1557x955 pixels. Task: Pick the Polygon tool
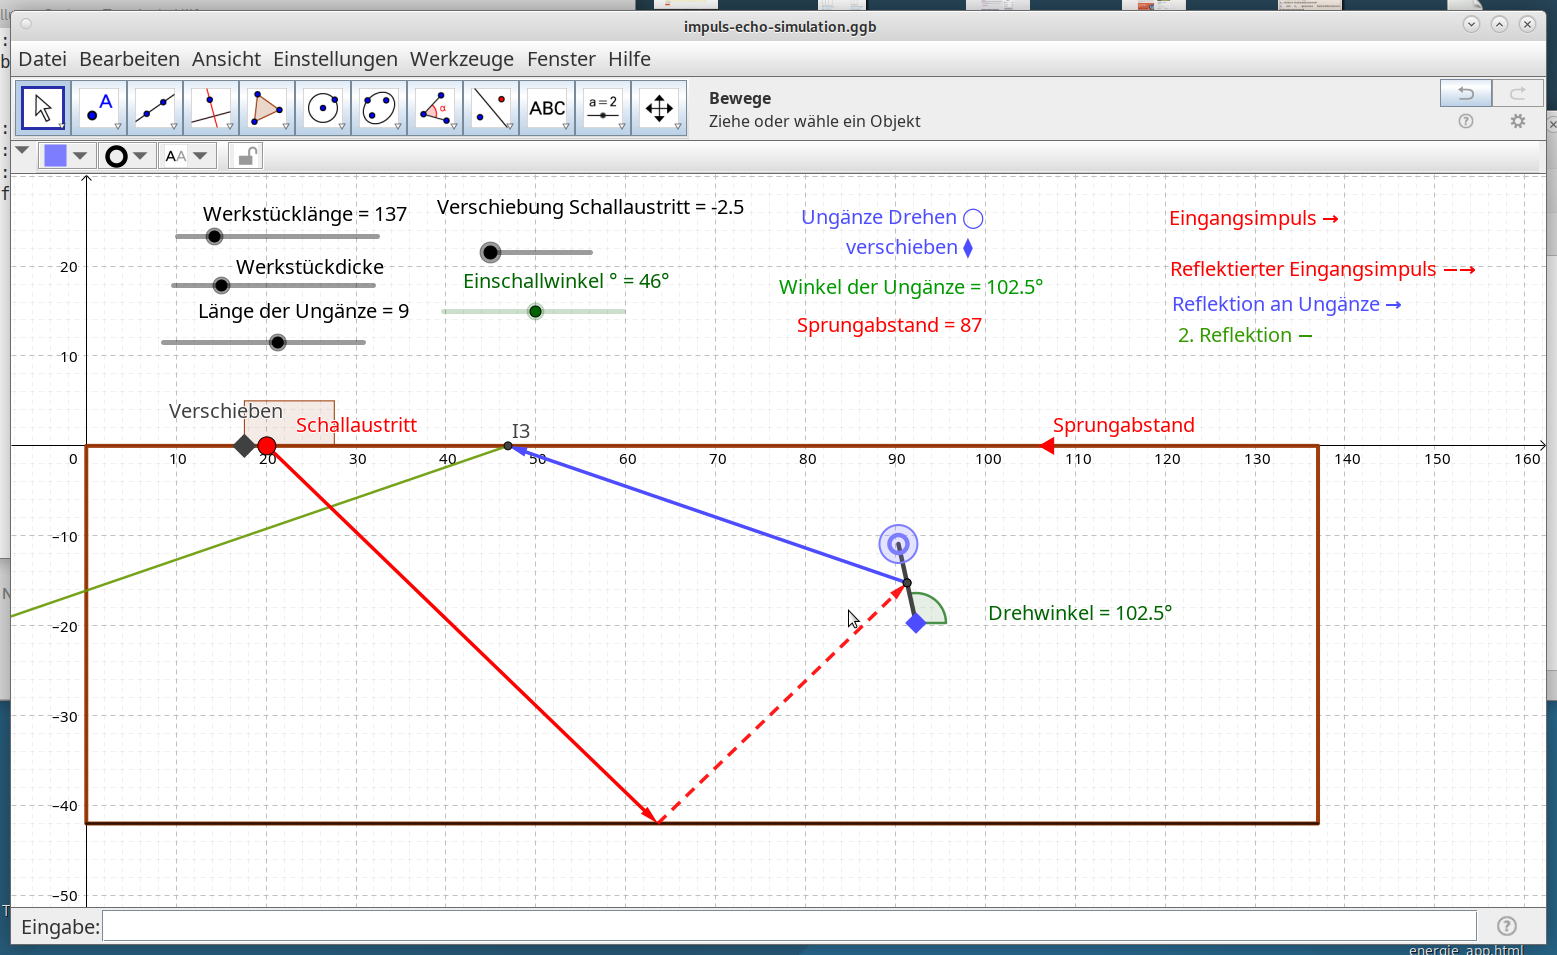point(267,108)
